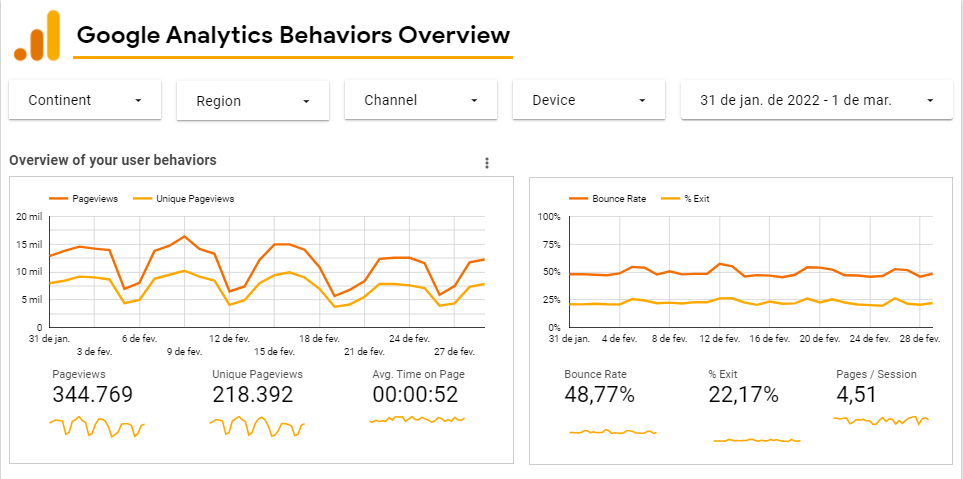Click the Google Analytics Behaviors Overview title
This screenshot has height=479, width=963.
pos(293,36)
